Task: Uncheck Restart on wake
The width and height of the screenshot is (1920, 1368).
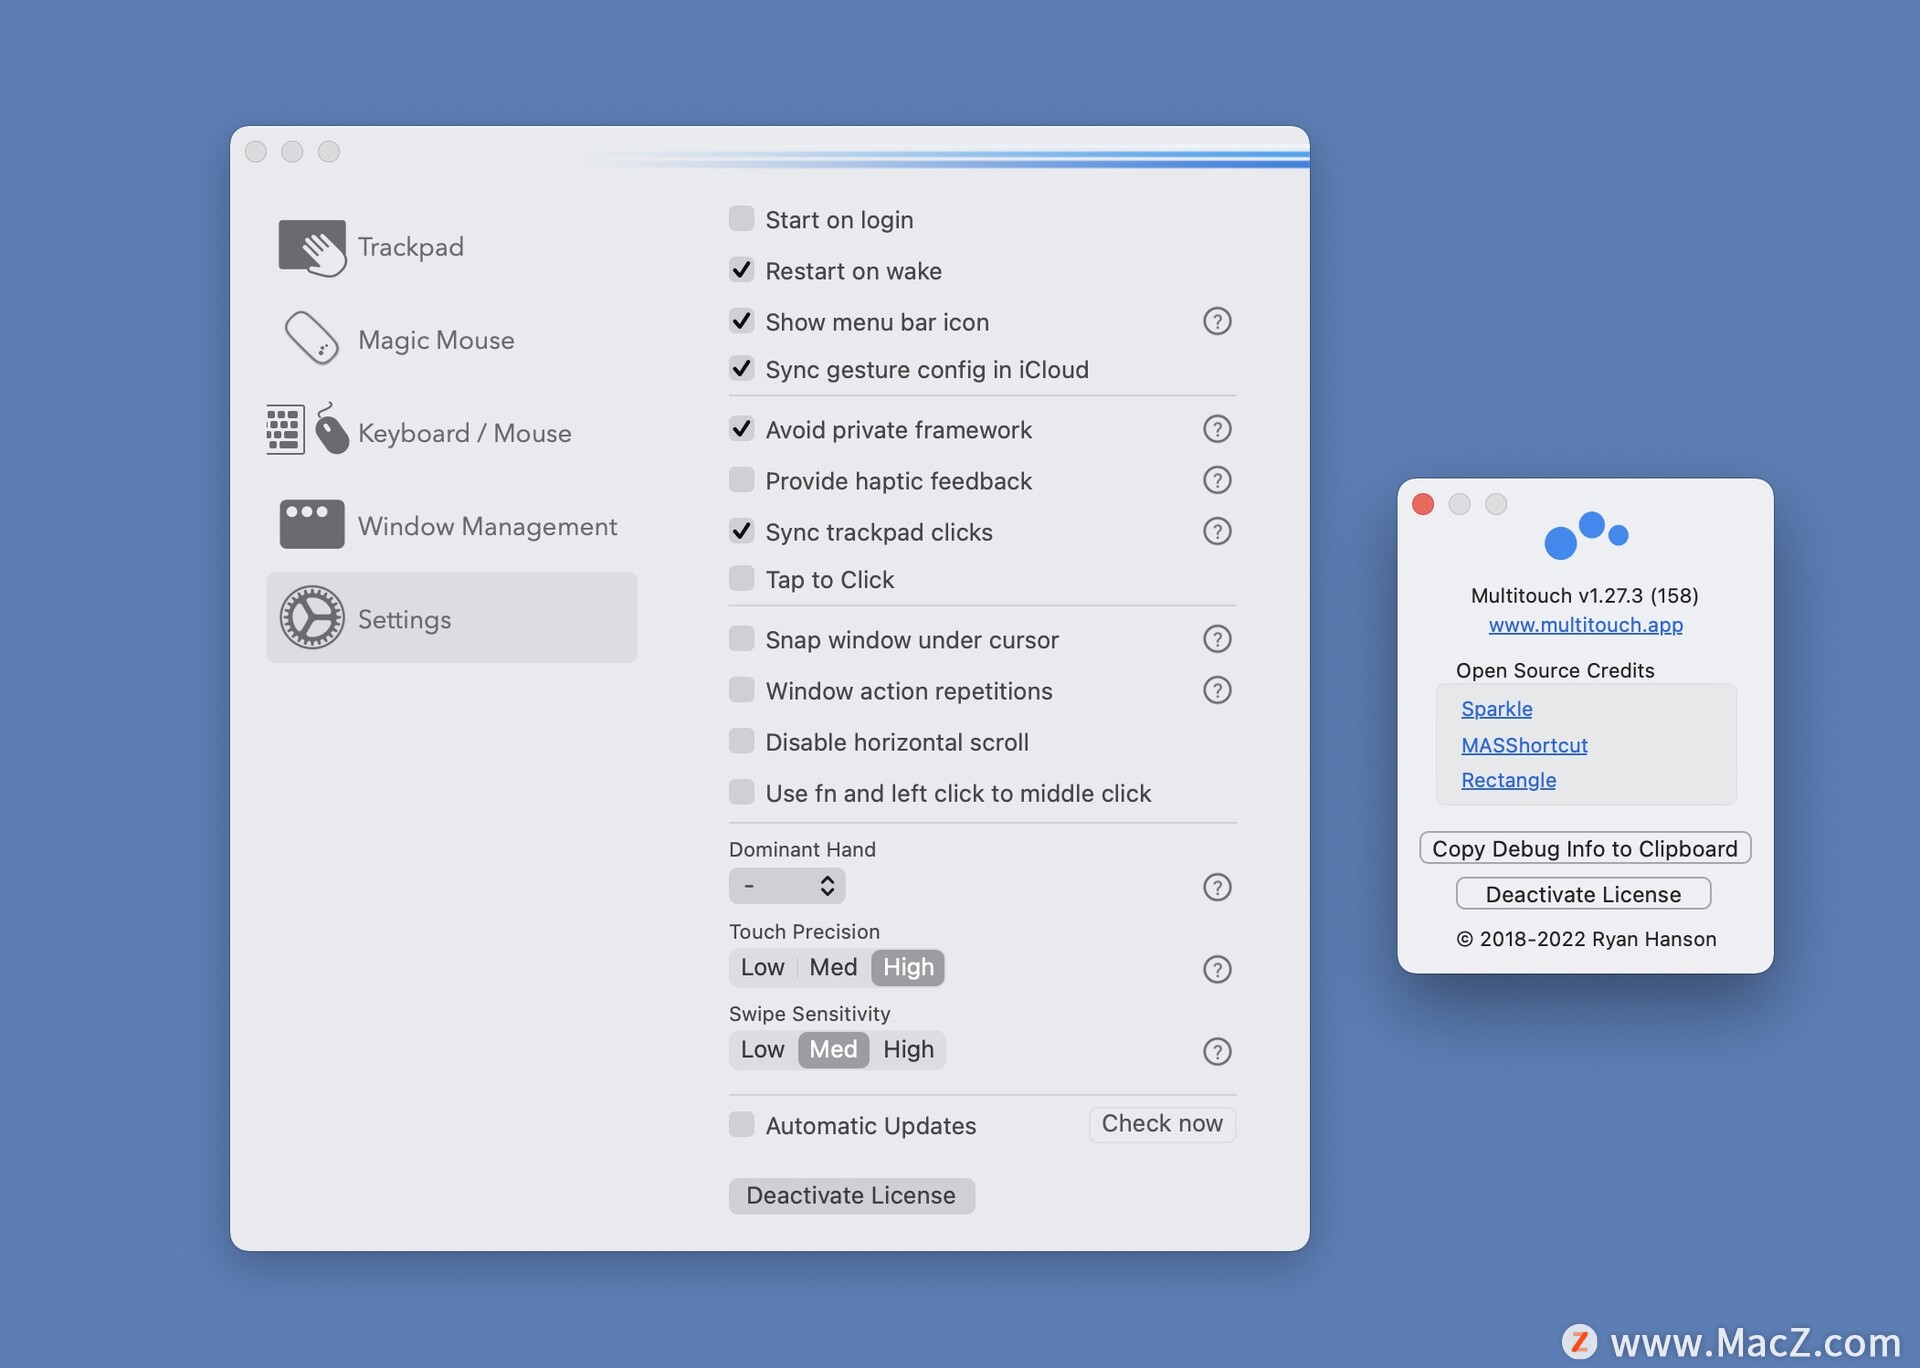Action: click(741, 270)
